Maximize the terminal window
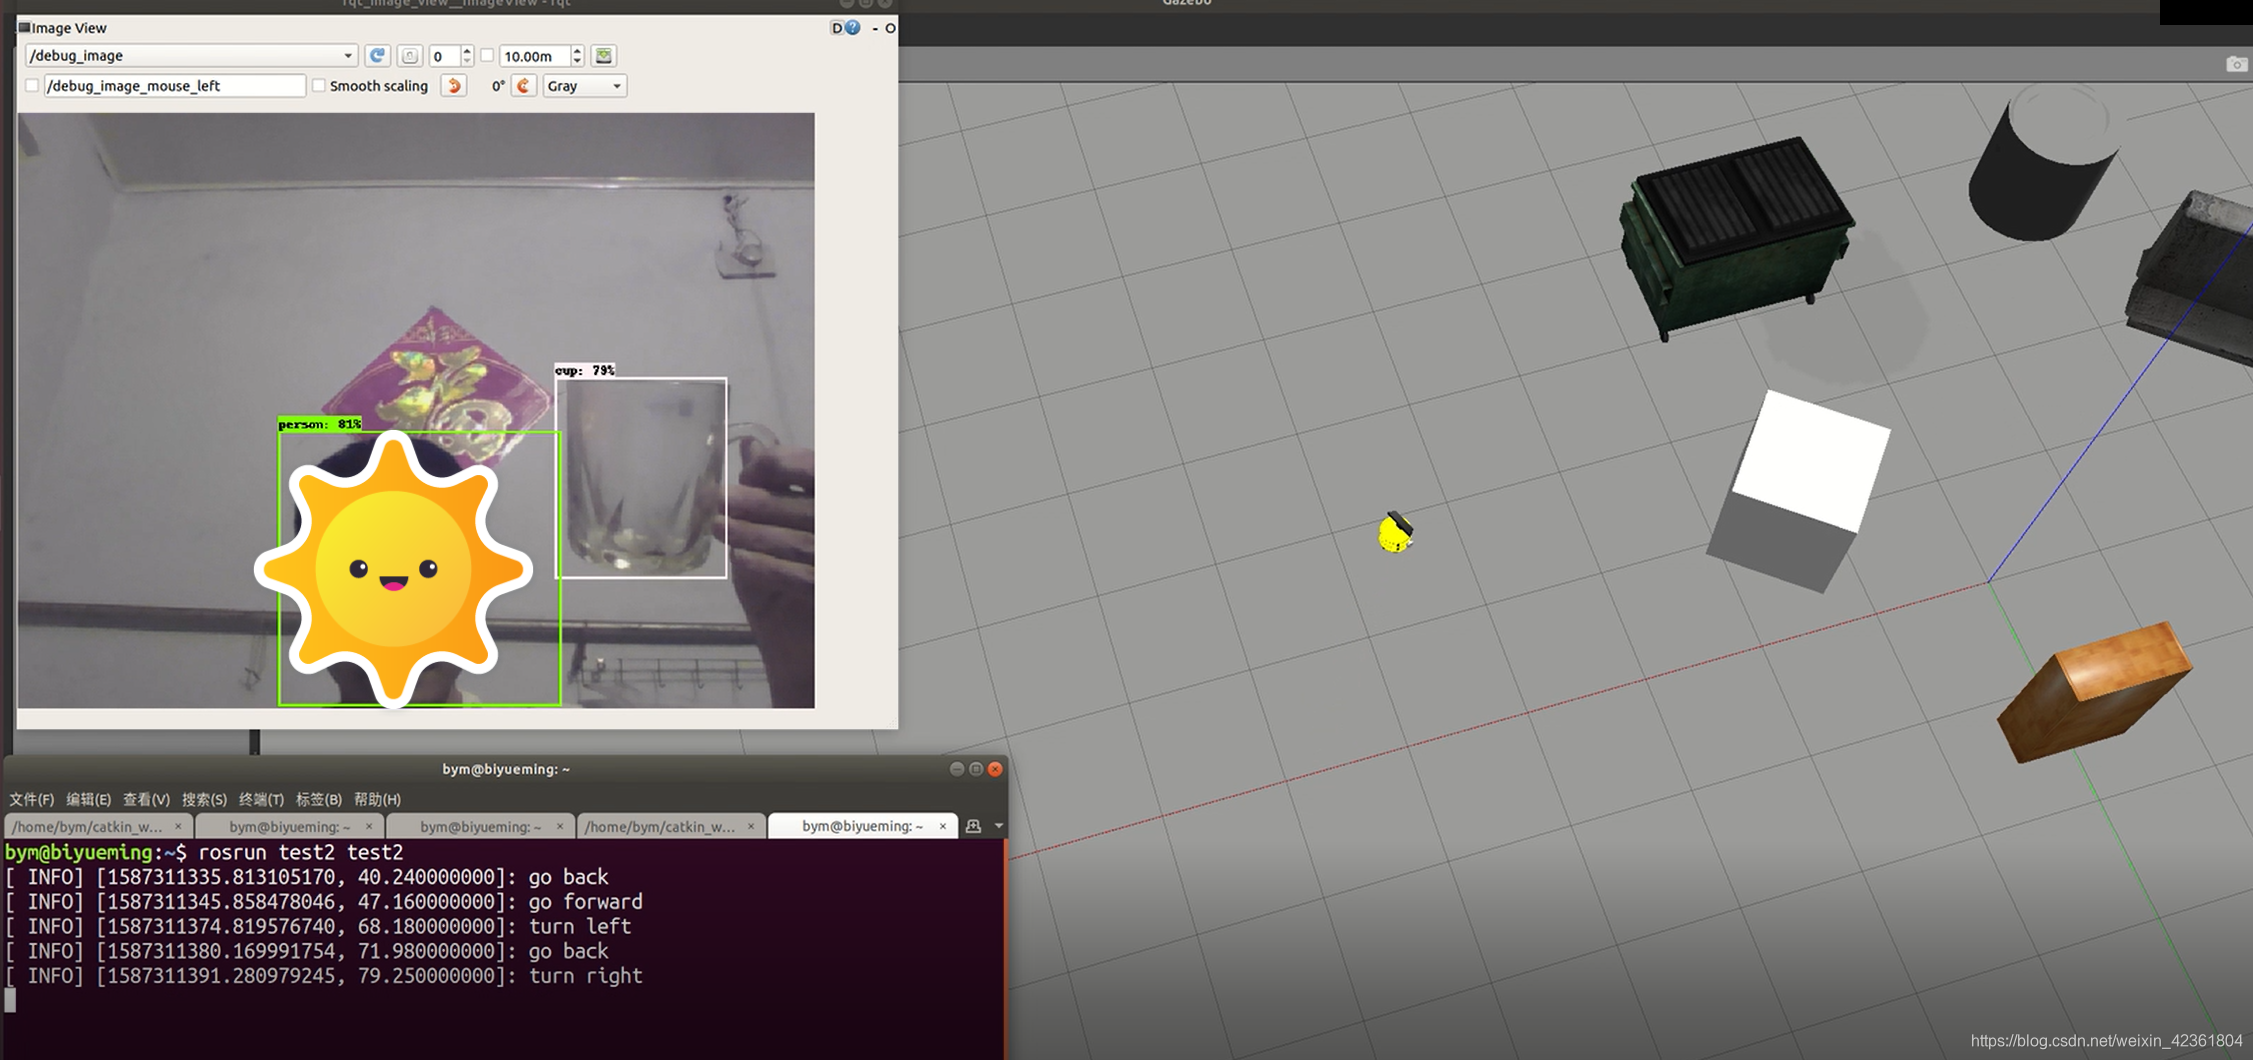The image size is (2253, 1060). [976, 769]
